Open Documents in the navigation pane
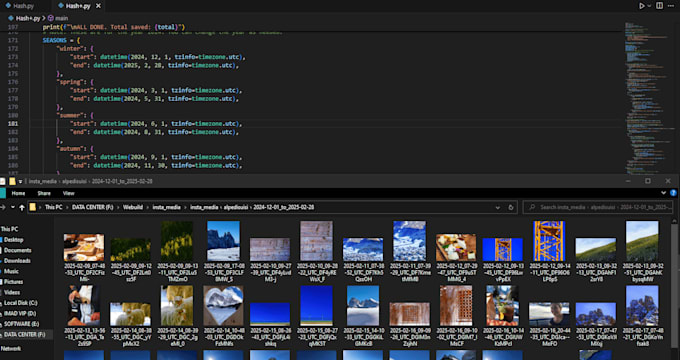 [17, 250]
